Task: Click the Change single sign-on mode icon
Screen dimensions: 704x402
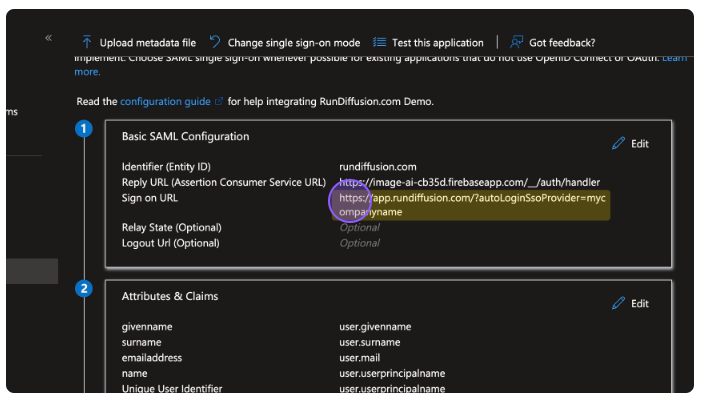Action: [215, 43]
